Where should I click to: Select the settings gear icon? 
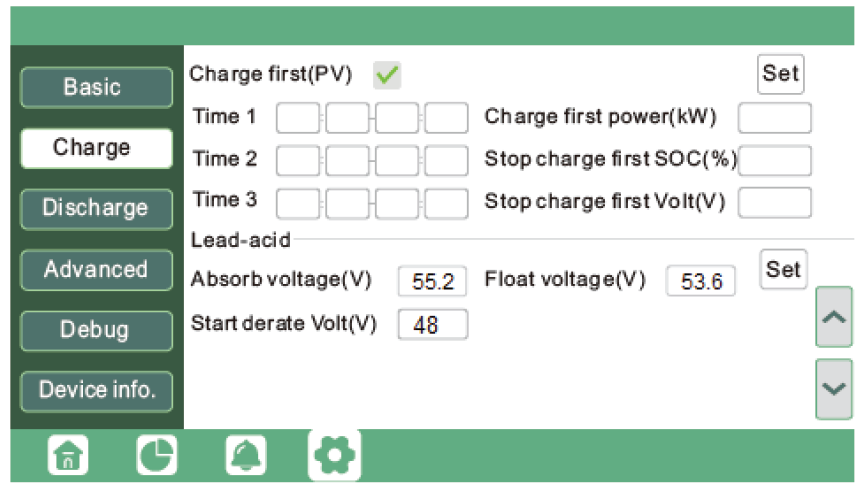tap(334, 457)
